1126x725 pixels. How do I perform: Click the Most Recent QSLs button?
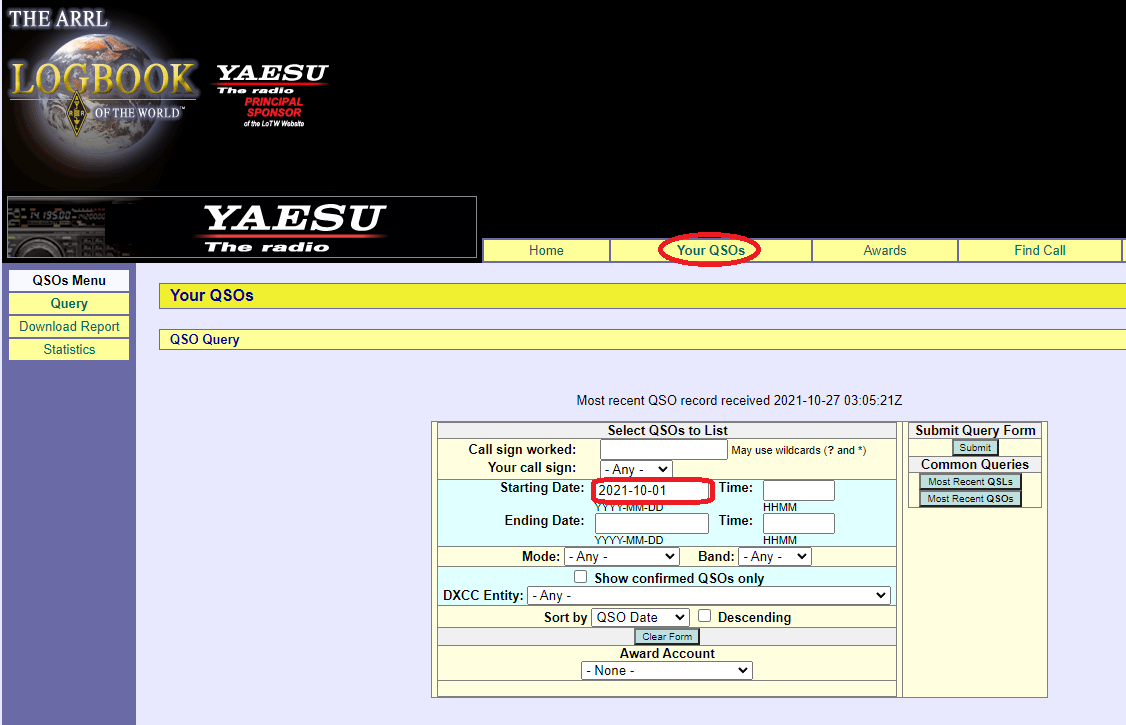point(969,482)
